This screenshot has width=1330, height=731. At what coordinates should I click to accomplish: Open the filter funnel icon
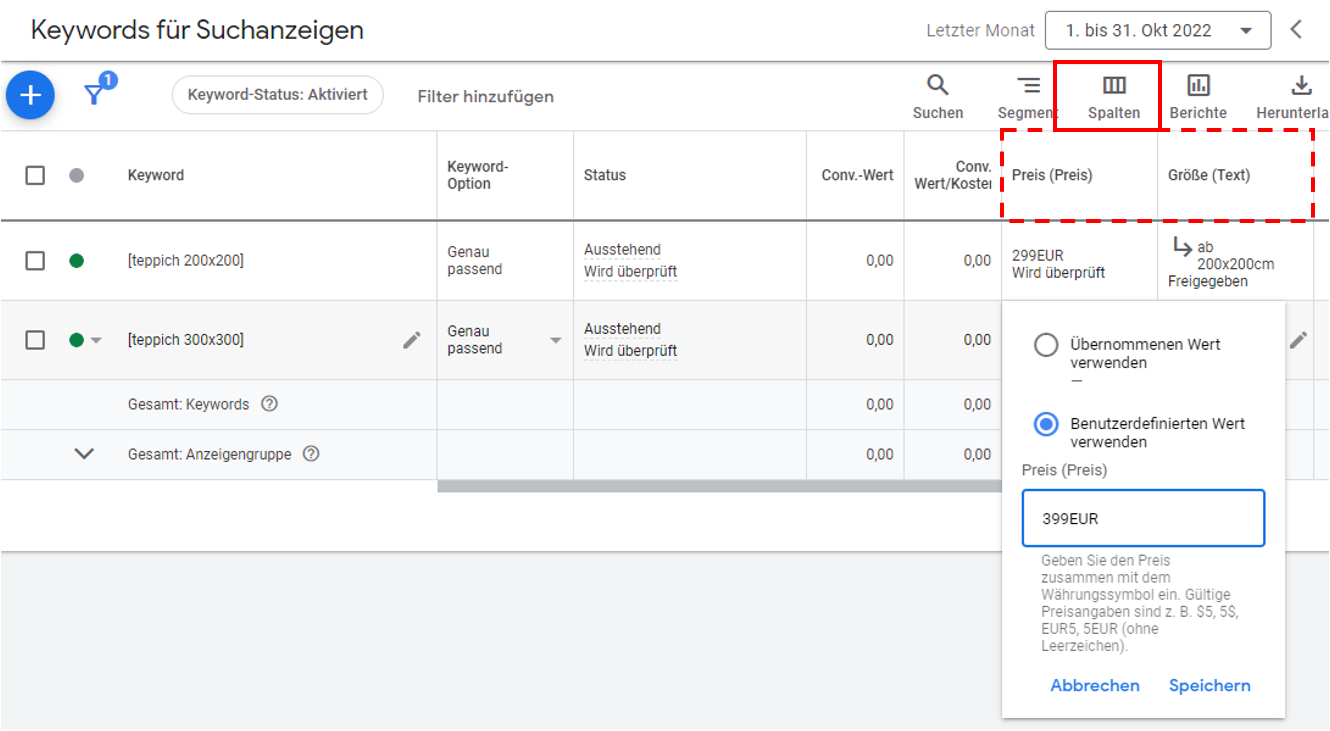pyautogui.click(x=95, y=94)
